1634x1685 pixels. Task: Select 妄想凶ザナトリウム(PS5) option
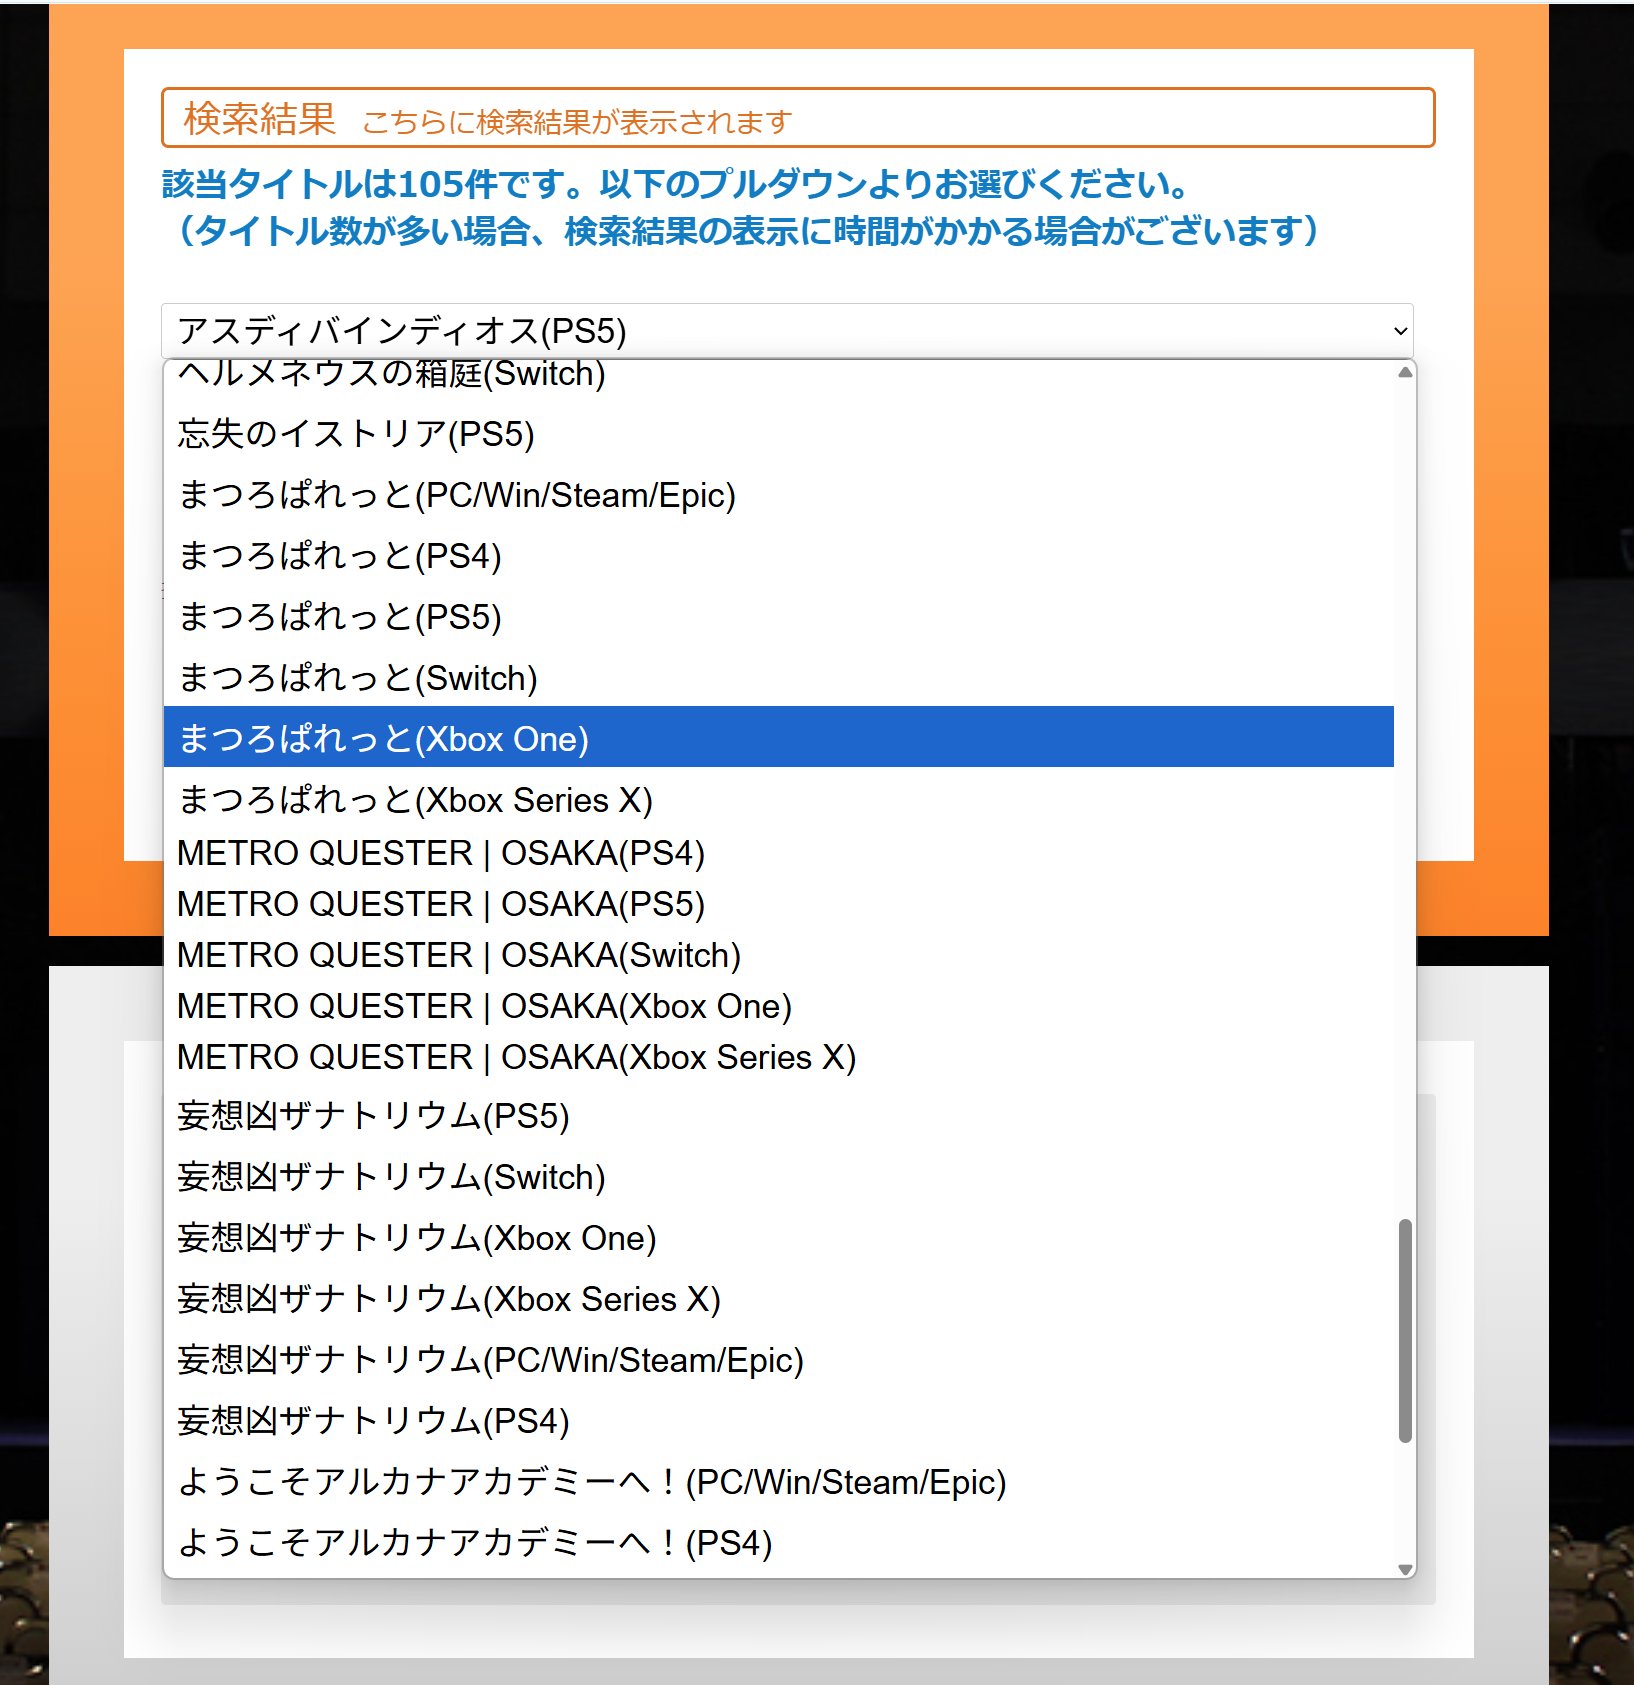[x=779, y=1115]
